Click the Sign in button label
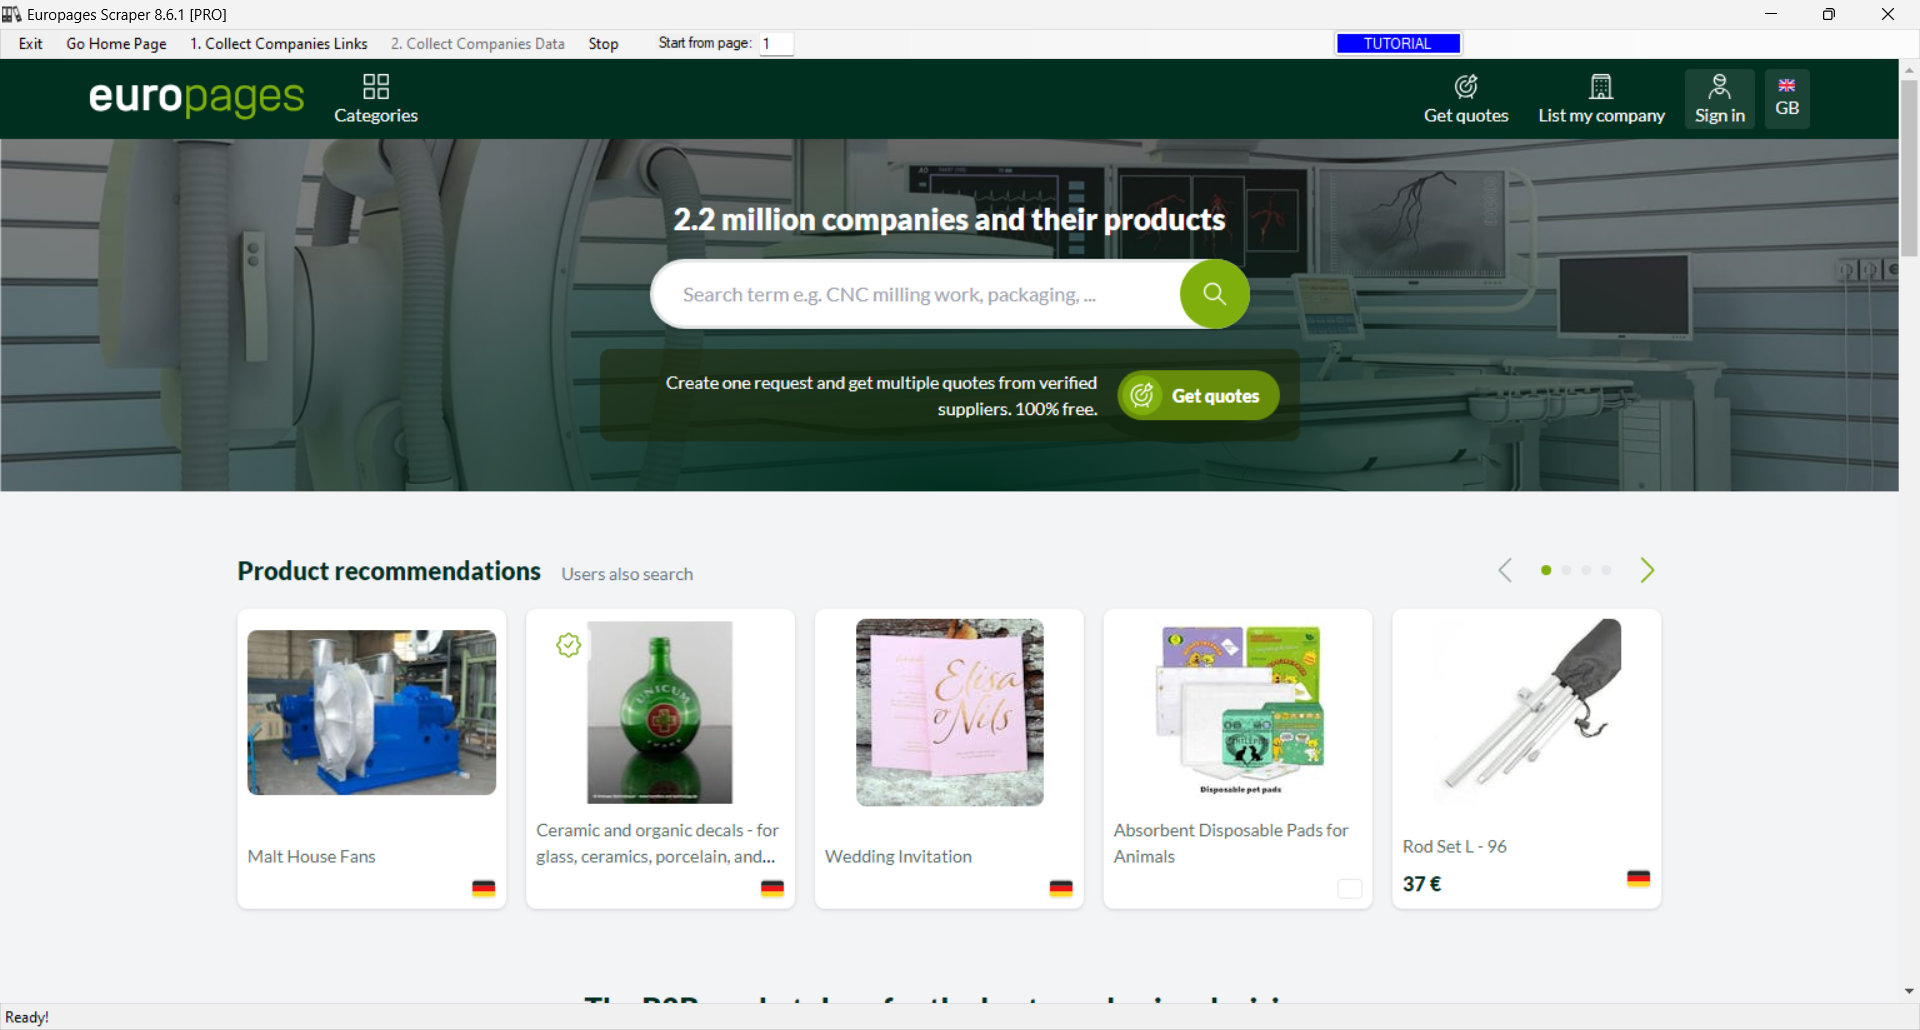This screenshot has width=1920, height=1030. (x=1720, y=115)
